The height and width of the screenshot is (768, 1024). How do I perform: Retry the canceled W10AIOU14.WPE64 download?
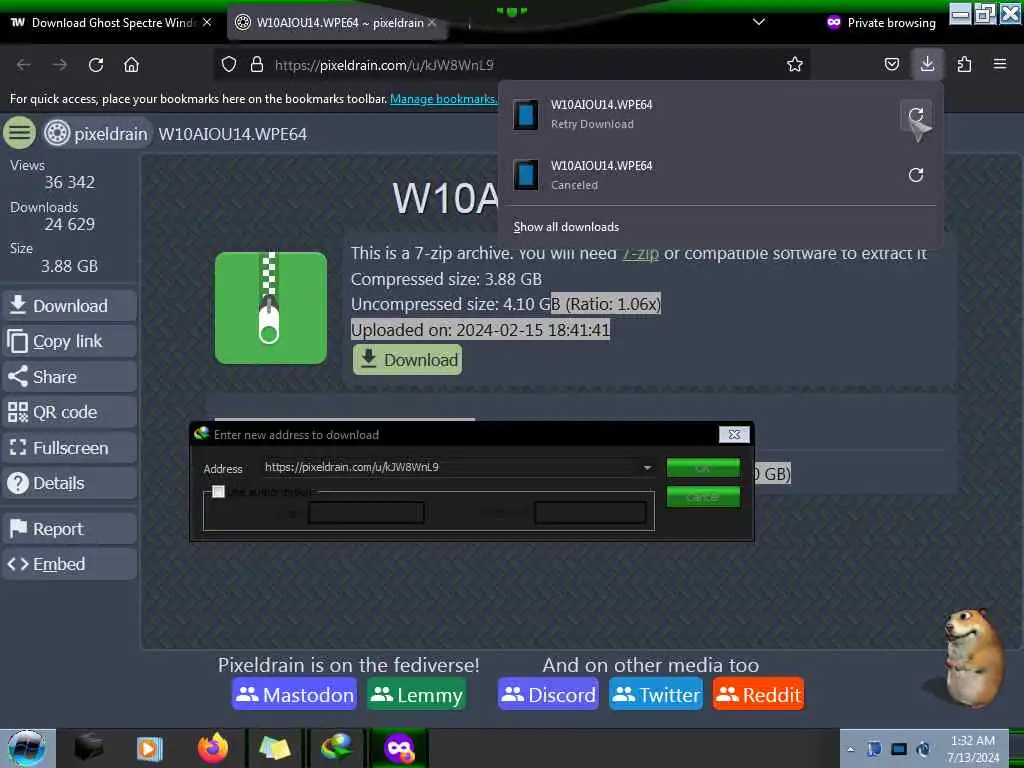[916, 175]
